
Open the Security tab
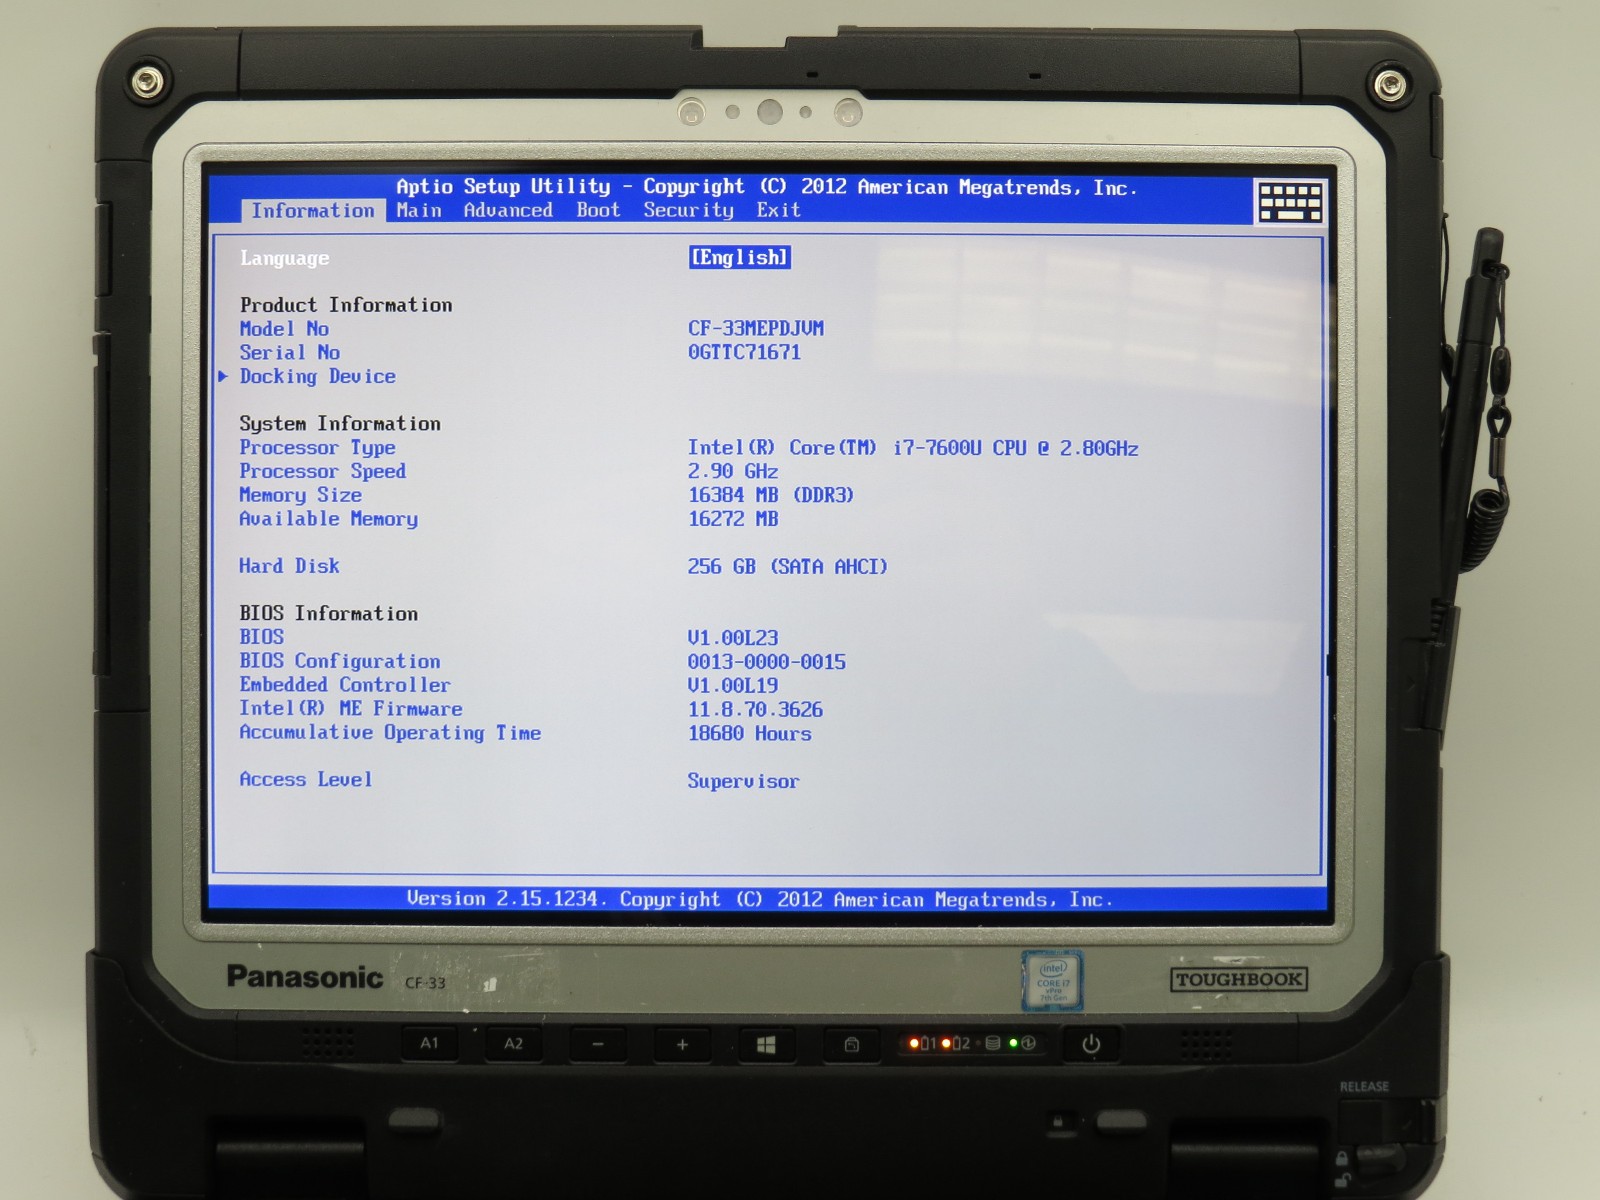coord(688,211)
